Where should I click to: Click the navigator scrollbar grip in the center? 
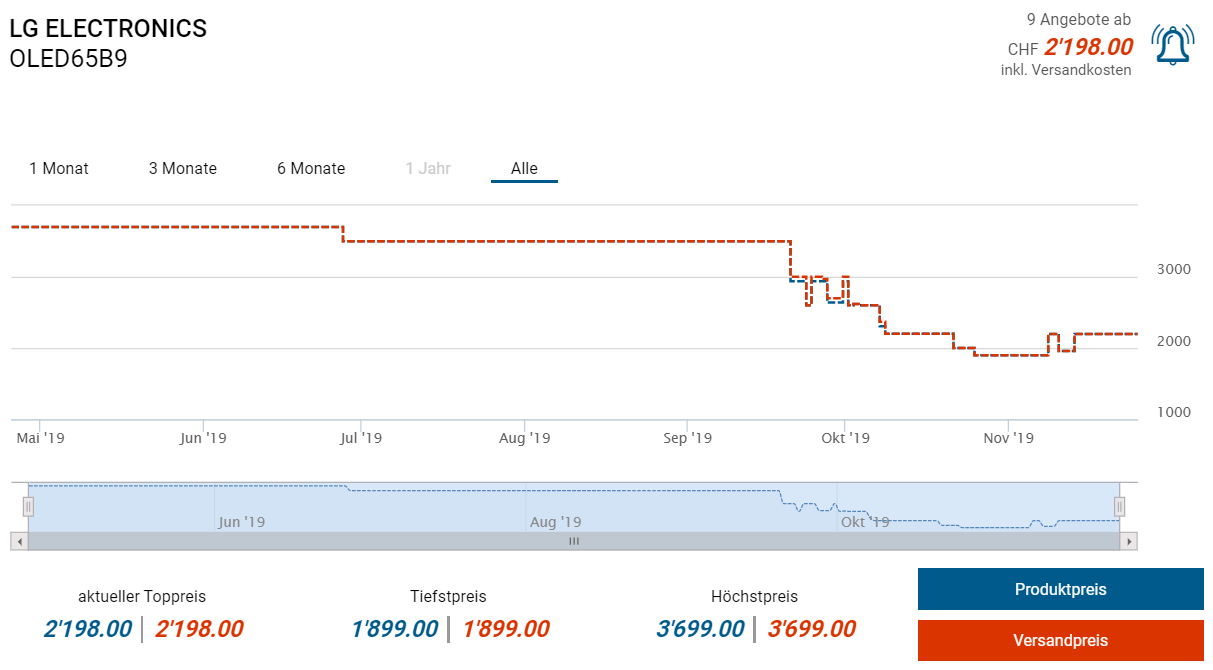point(574,541)
